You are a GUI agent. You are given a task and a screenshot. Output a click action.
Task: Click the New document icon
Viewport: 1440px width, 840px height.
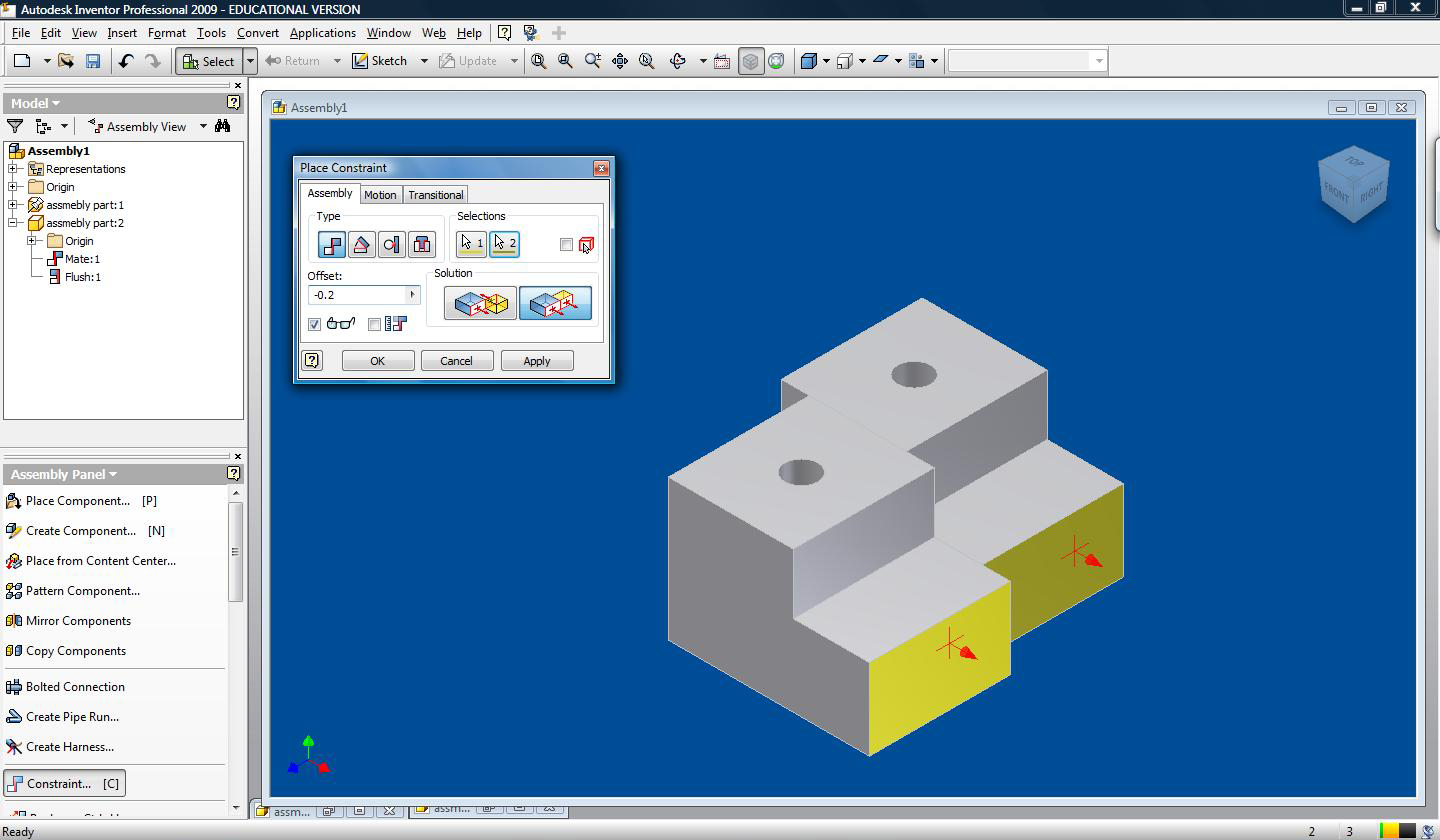tap(22, 61)
